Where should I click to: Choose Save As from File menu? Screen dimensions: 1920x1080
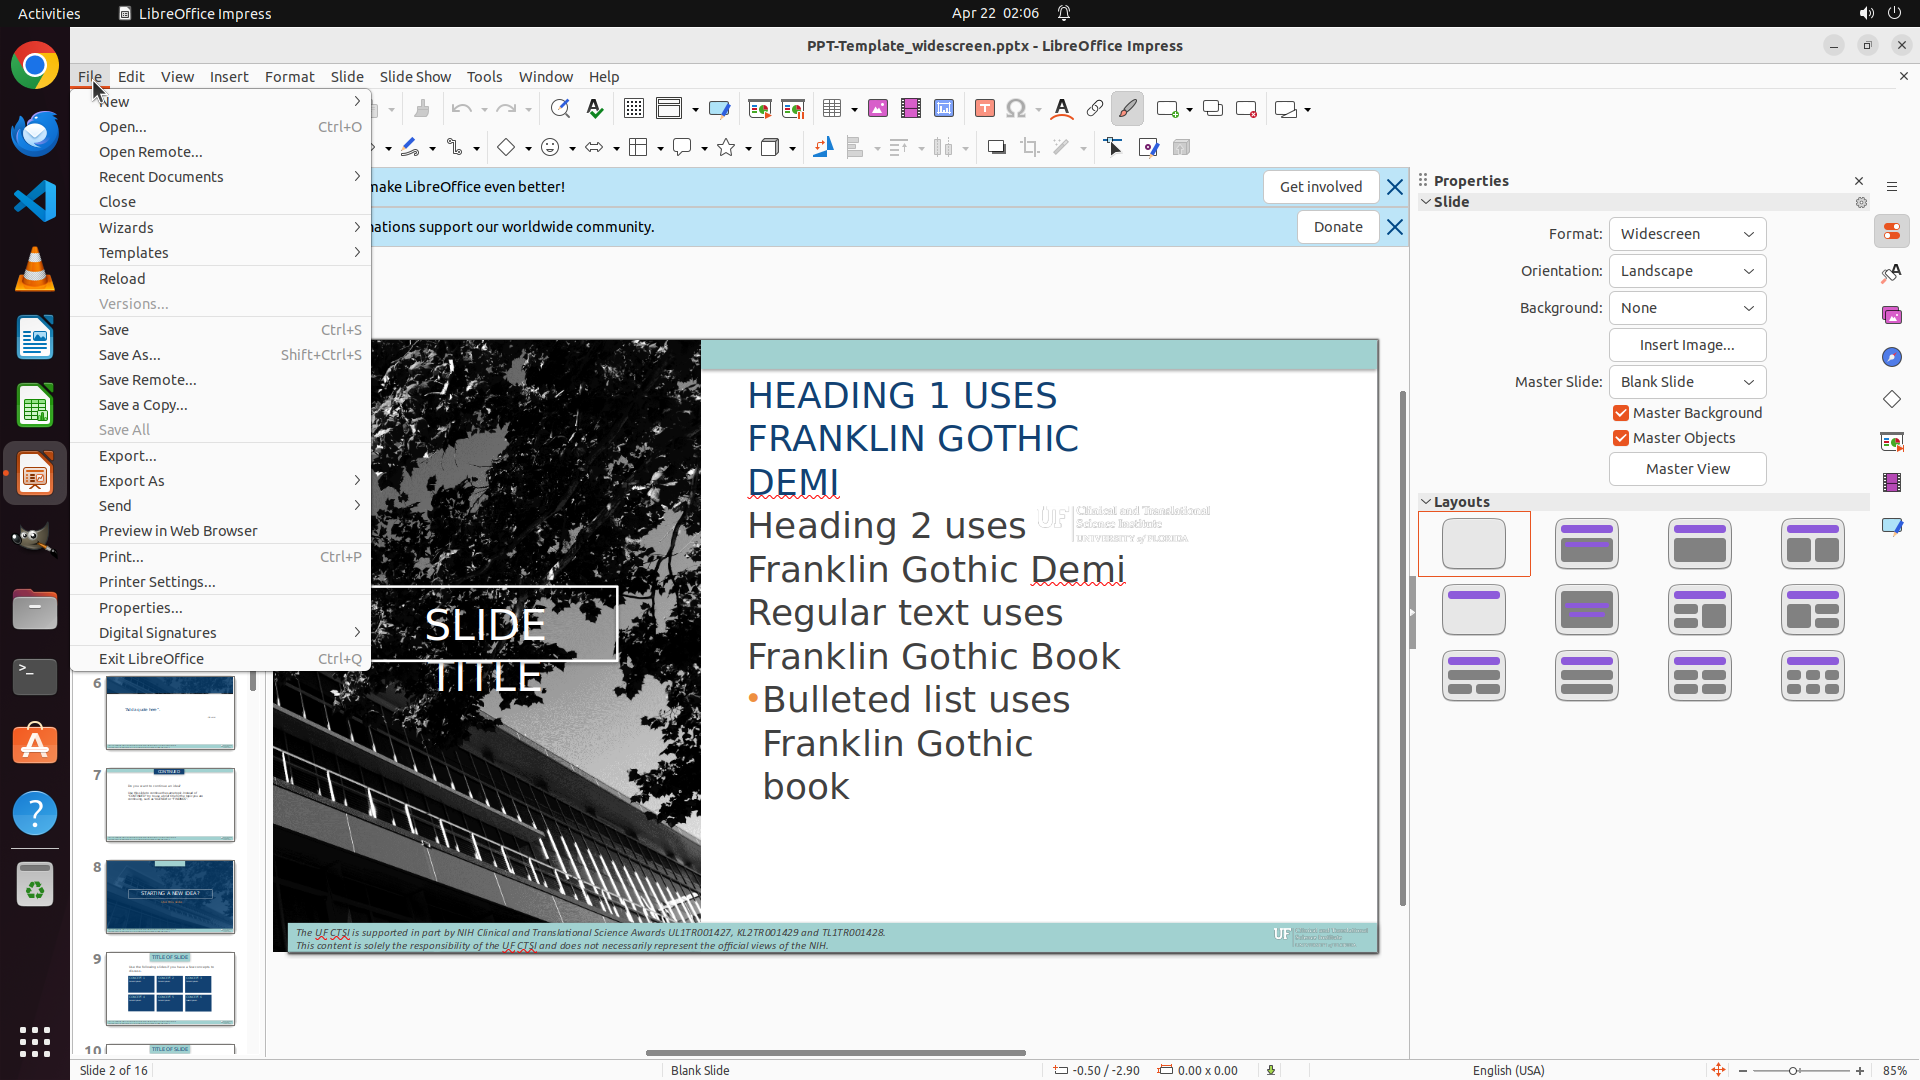click(x=130, y=355)
